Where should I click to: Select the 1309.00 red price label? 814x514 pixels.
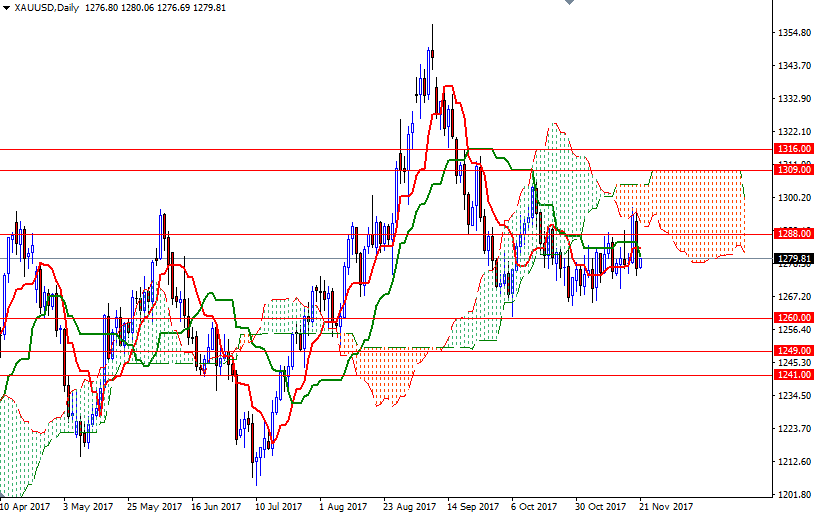(x=794, y=170)
